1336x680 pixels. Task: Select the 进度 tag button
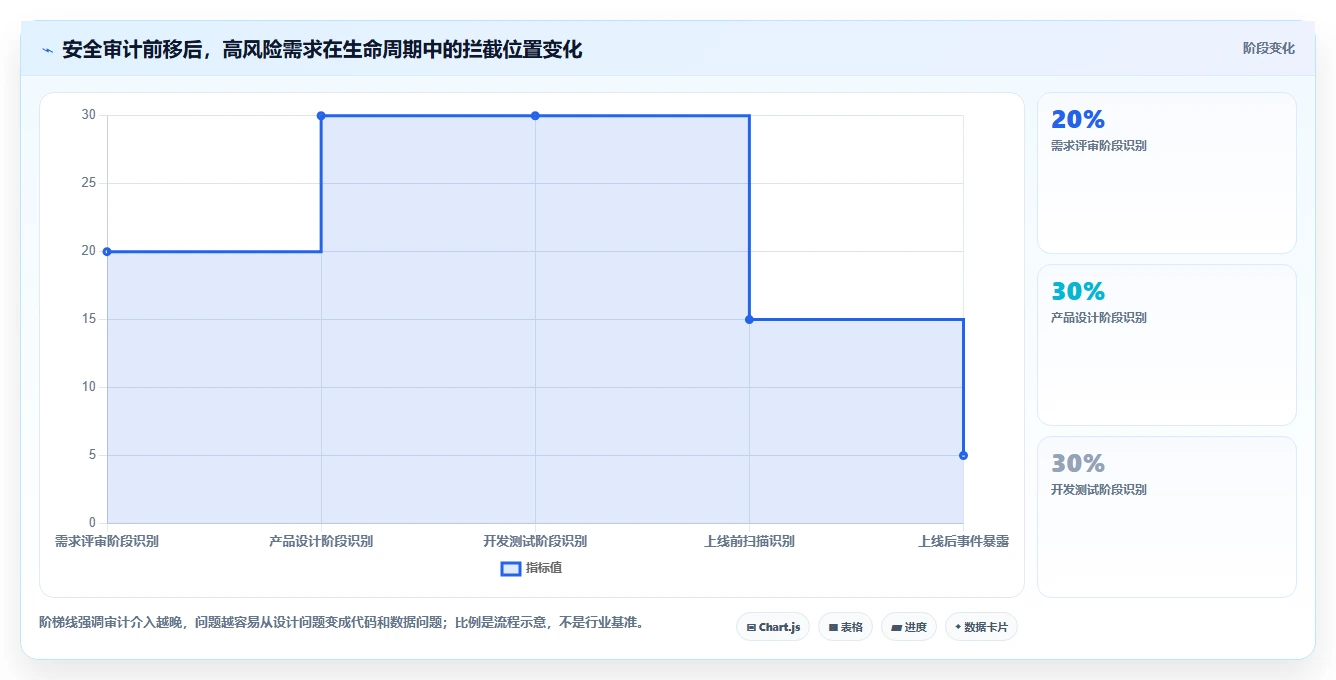coord(908,627)
